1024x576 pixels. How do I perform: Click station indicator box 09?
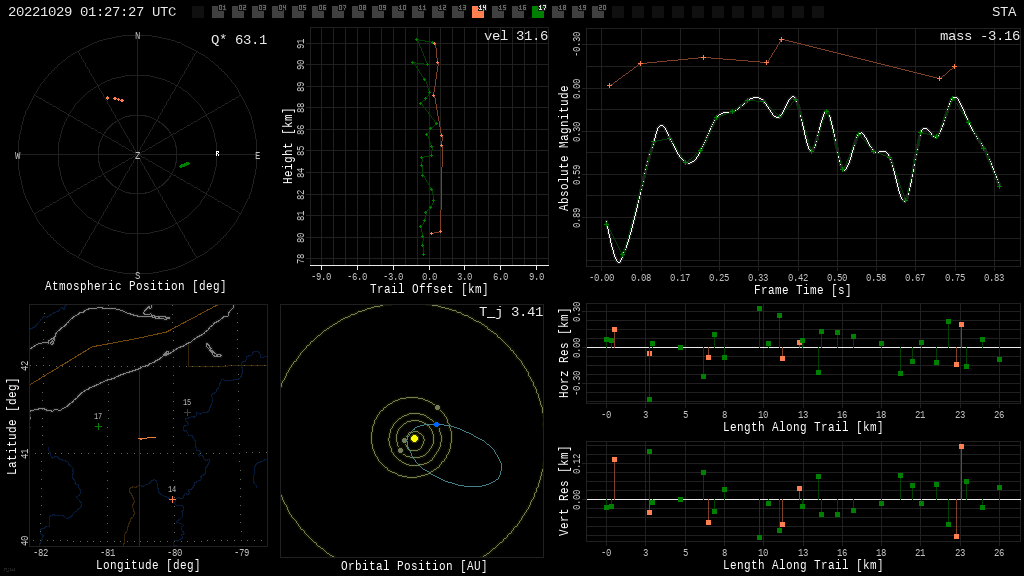coord(378,12)
